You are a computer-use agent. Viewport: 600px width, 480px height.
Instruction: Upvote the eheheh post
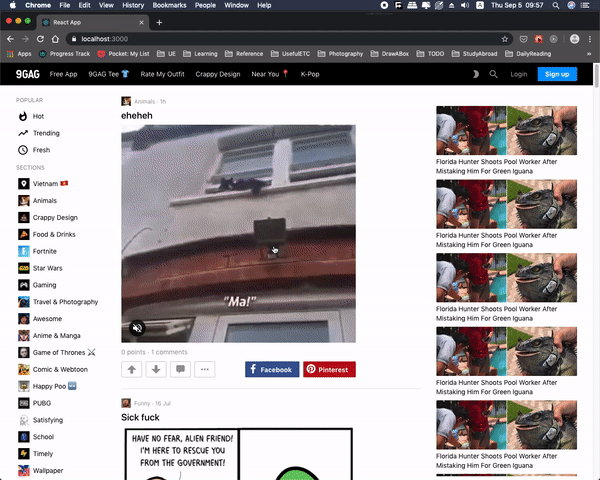click(132, 369)
